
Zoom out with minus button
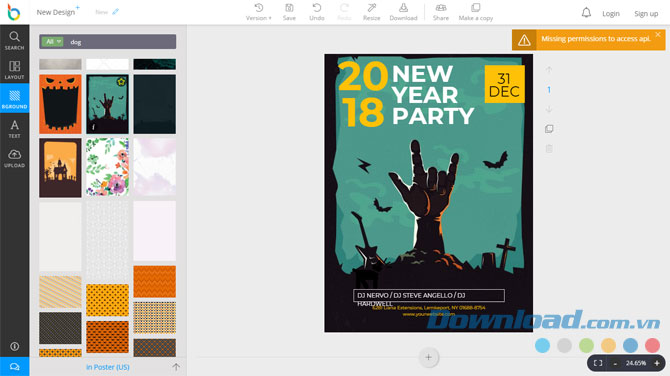[615, 364]
